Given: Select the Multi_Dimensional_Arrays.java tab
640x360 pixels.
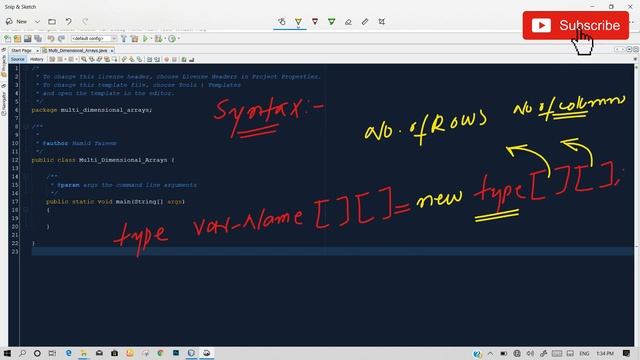Looking at the screenshot, I should pos(78,50).
